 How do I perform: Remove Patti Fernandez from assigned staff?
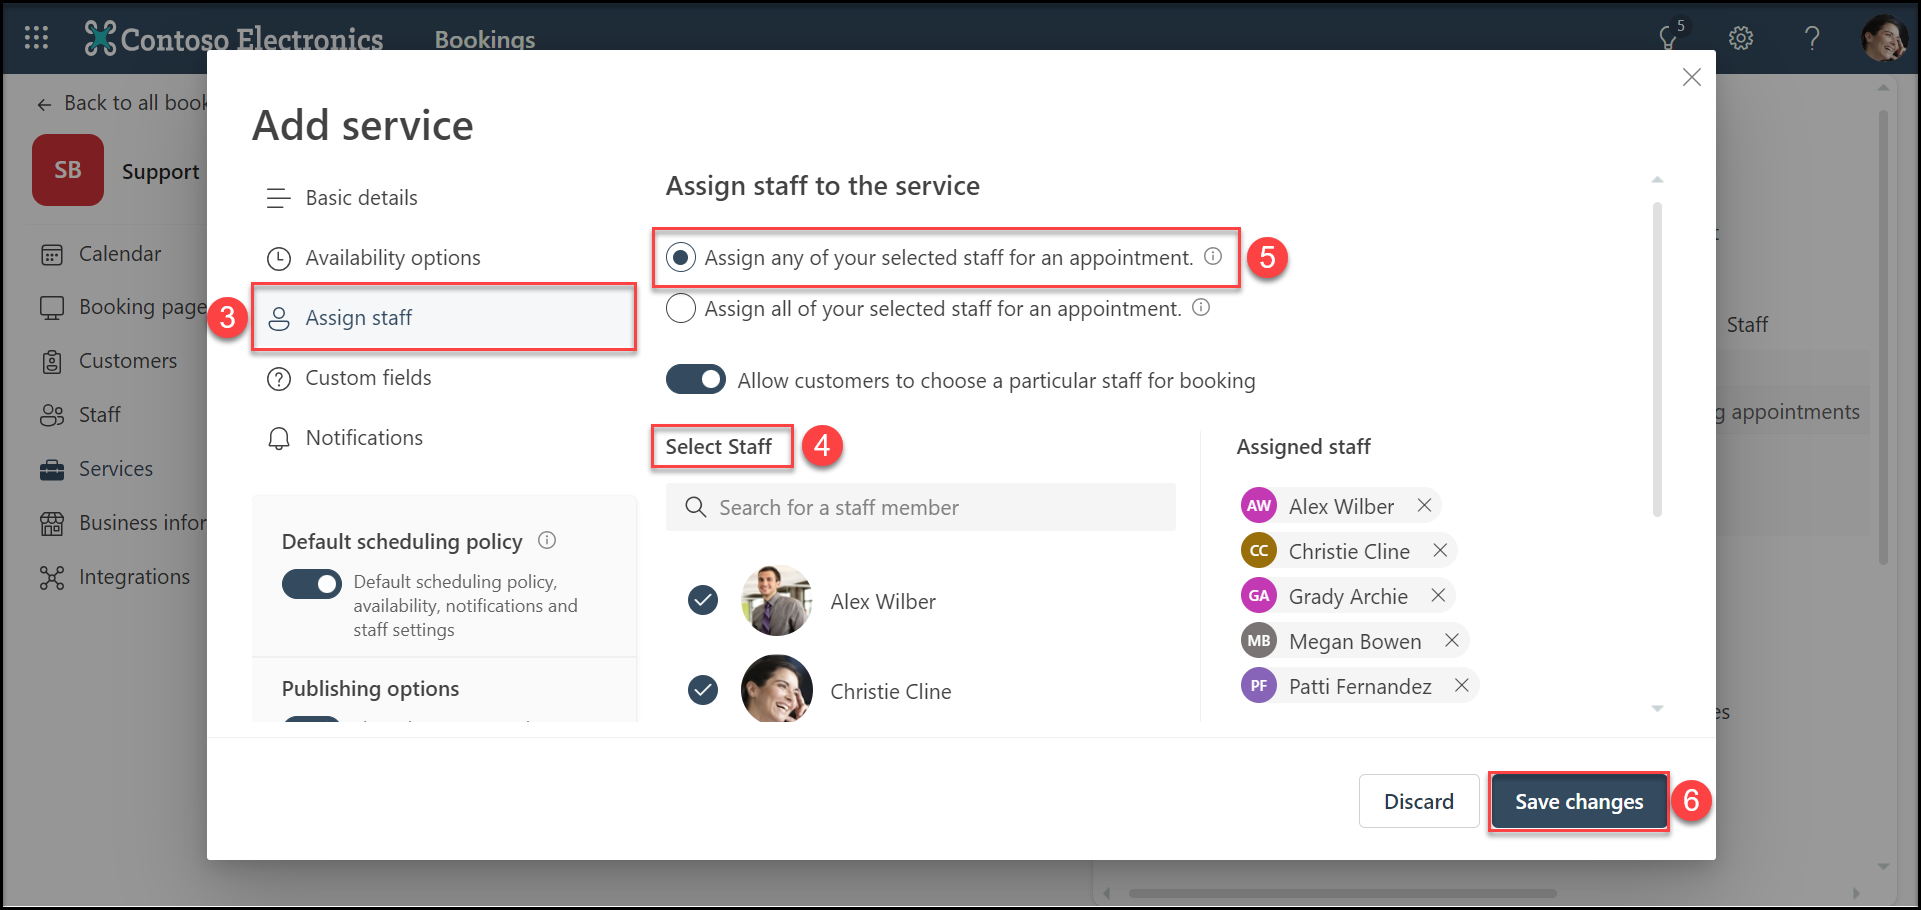click(x=1461, y=686)
